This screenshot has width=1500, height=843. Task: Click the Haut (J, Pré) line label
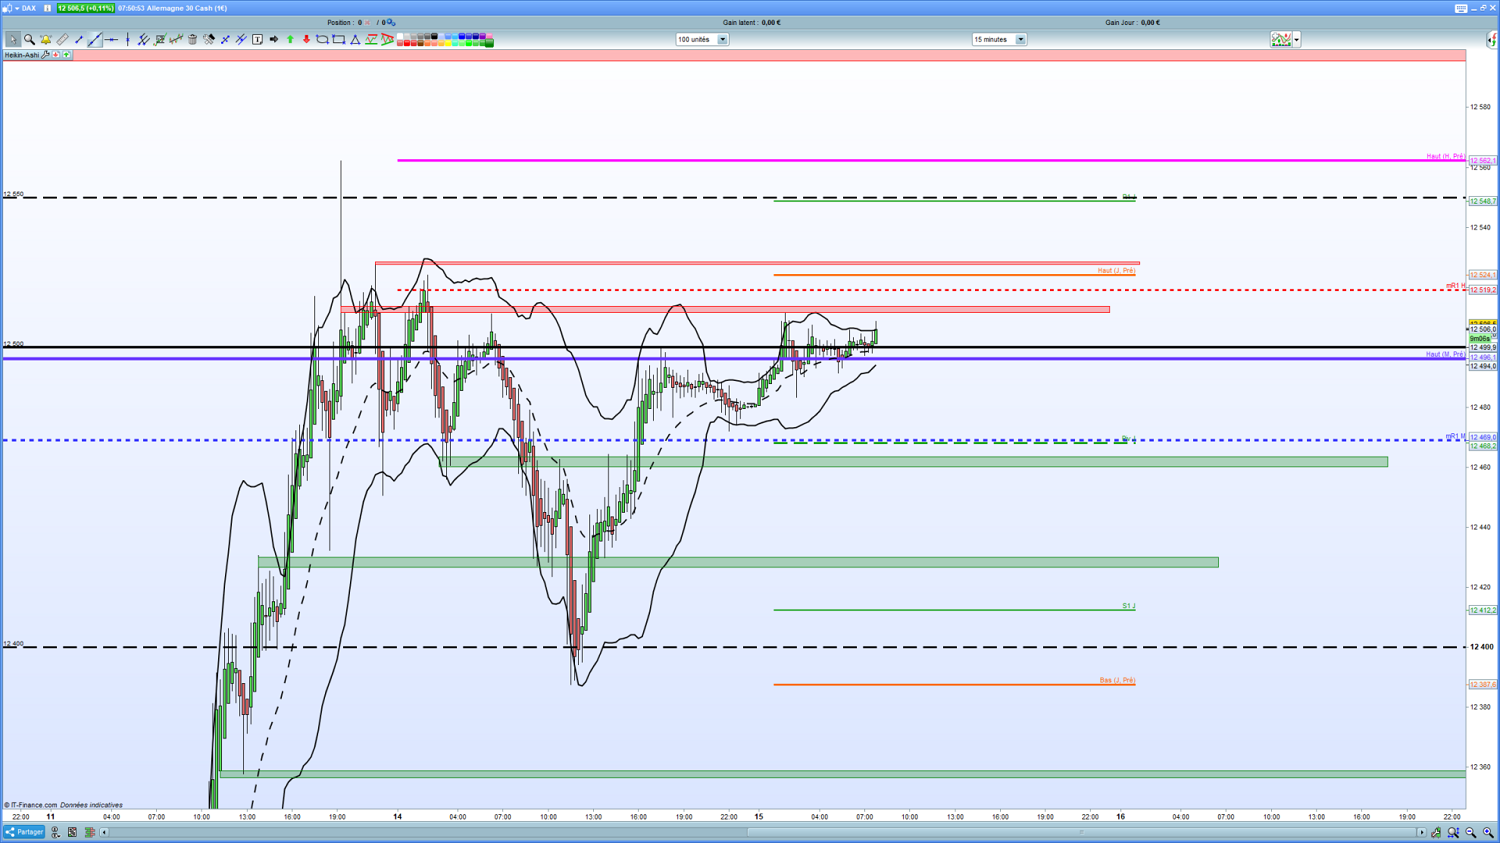click(1116, 270)
